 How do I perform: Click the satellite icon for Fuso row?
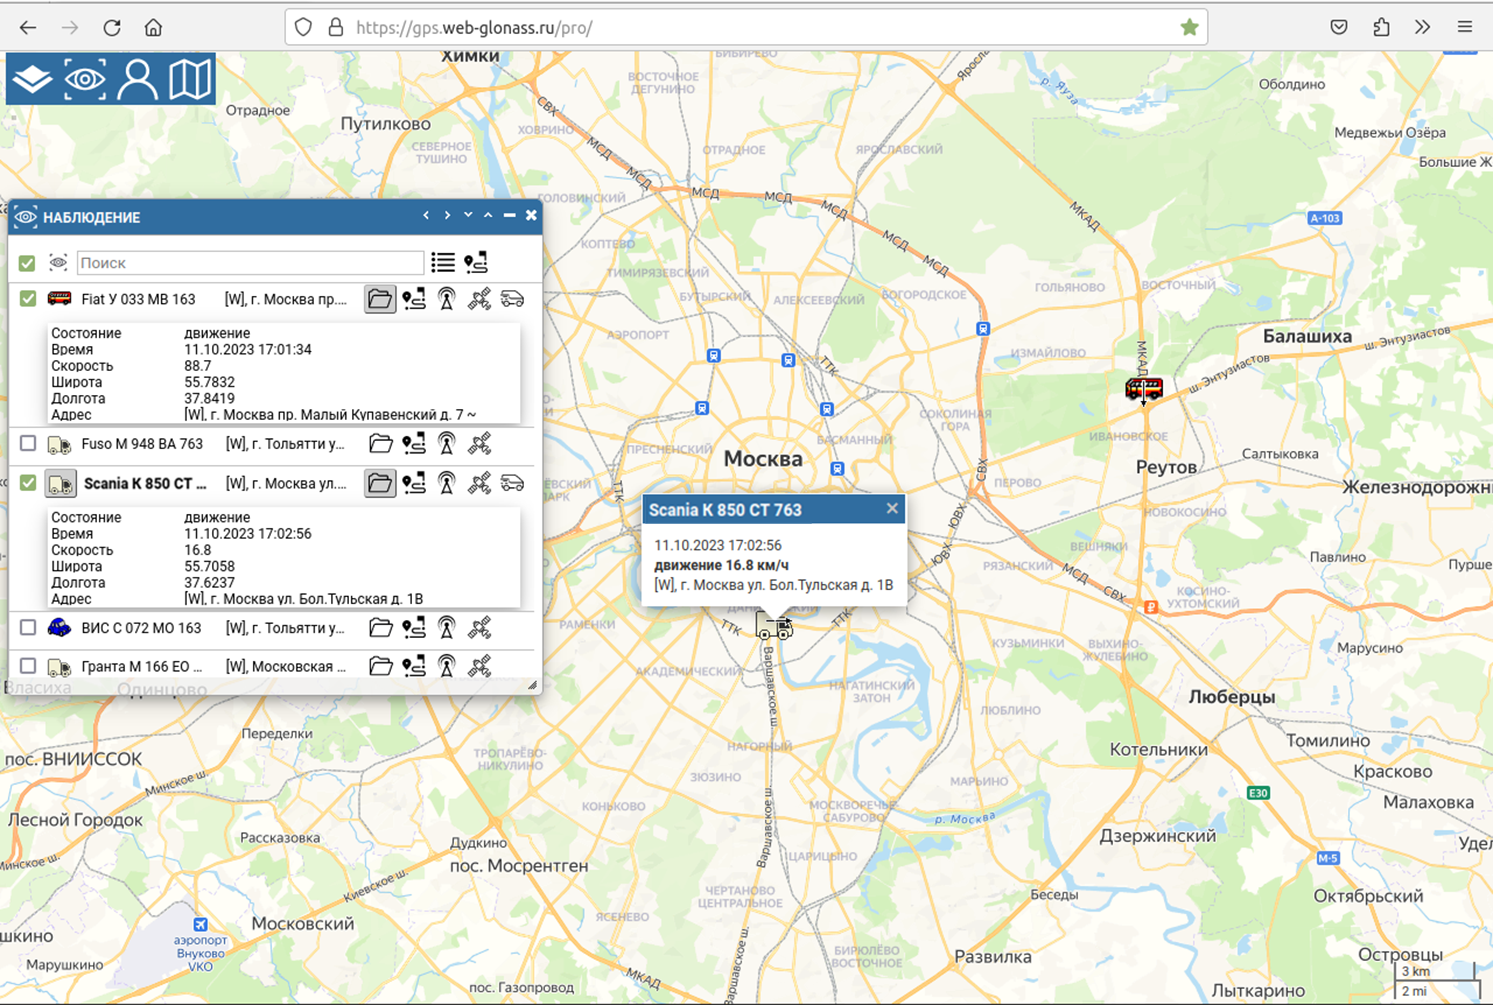[x=480, y=443]
